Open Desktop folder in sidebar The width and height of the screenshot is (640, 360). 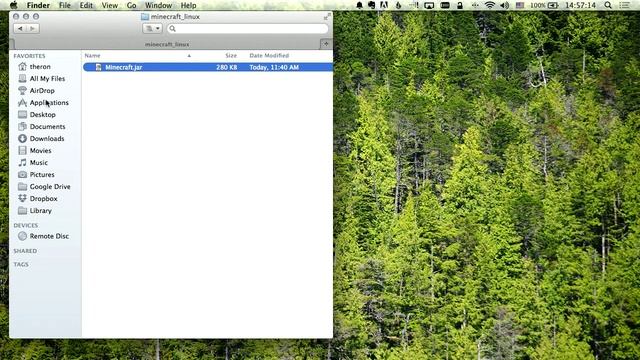(42, 115)
